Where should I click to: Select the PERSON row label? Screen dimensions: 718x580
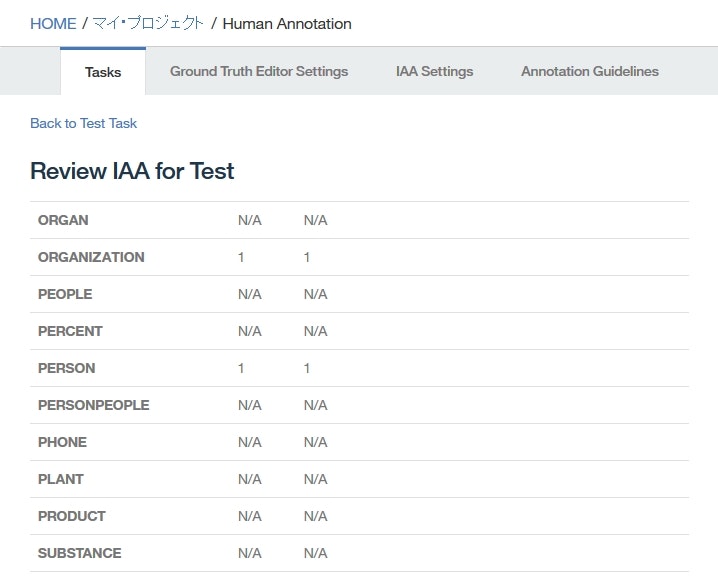(66, 368)
